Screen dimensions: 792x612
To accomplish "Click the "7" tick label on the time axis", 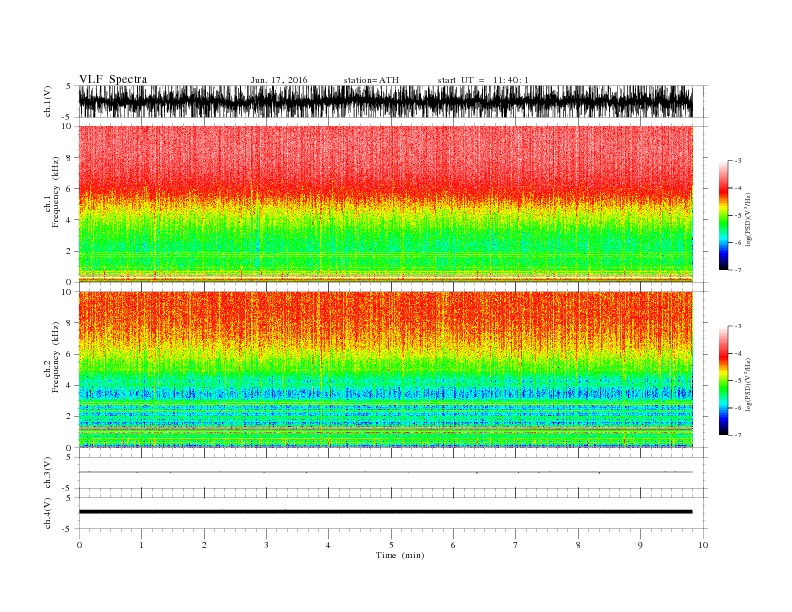I will point(515,545).
